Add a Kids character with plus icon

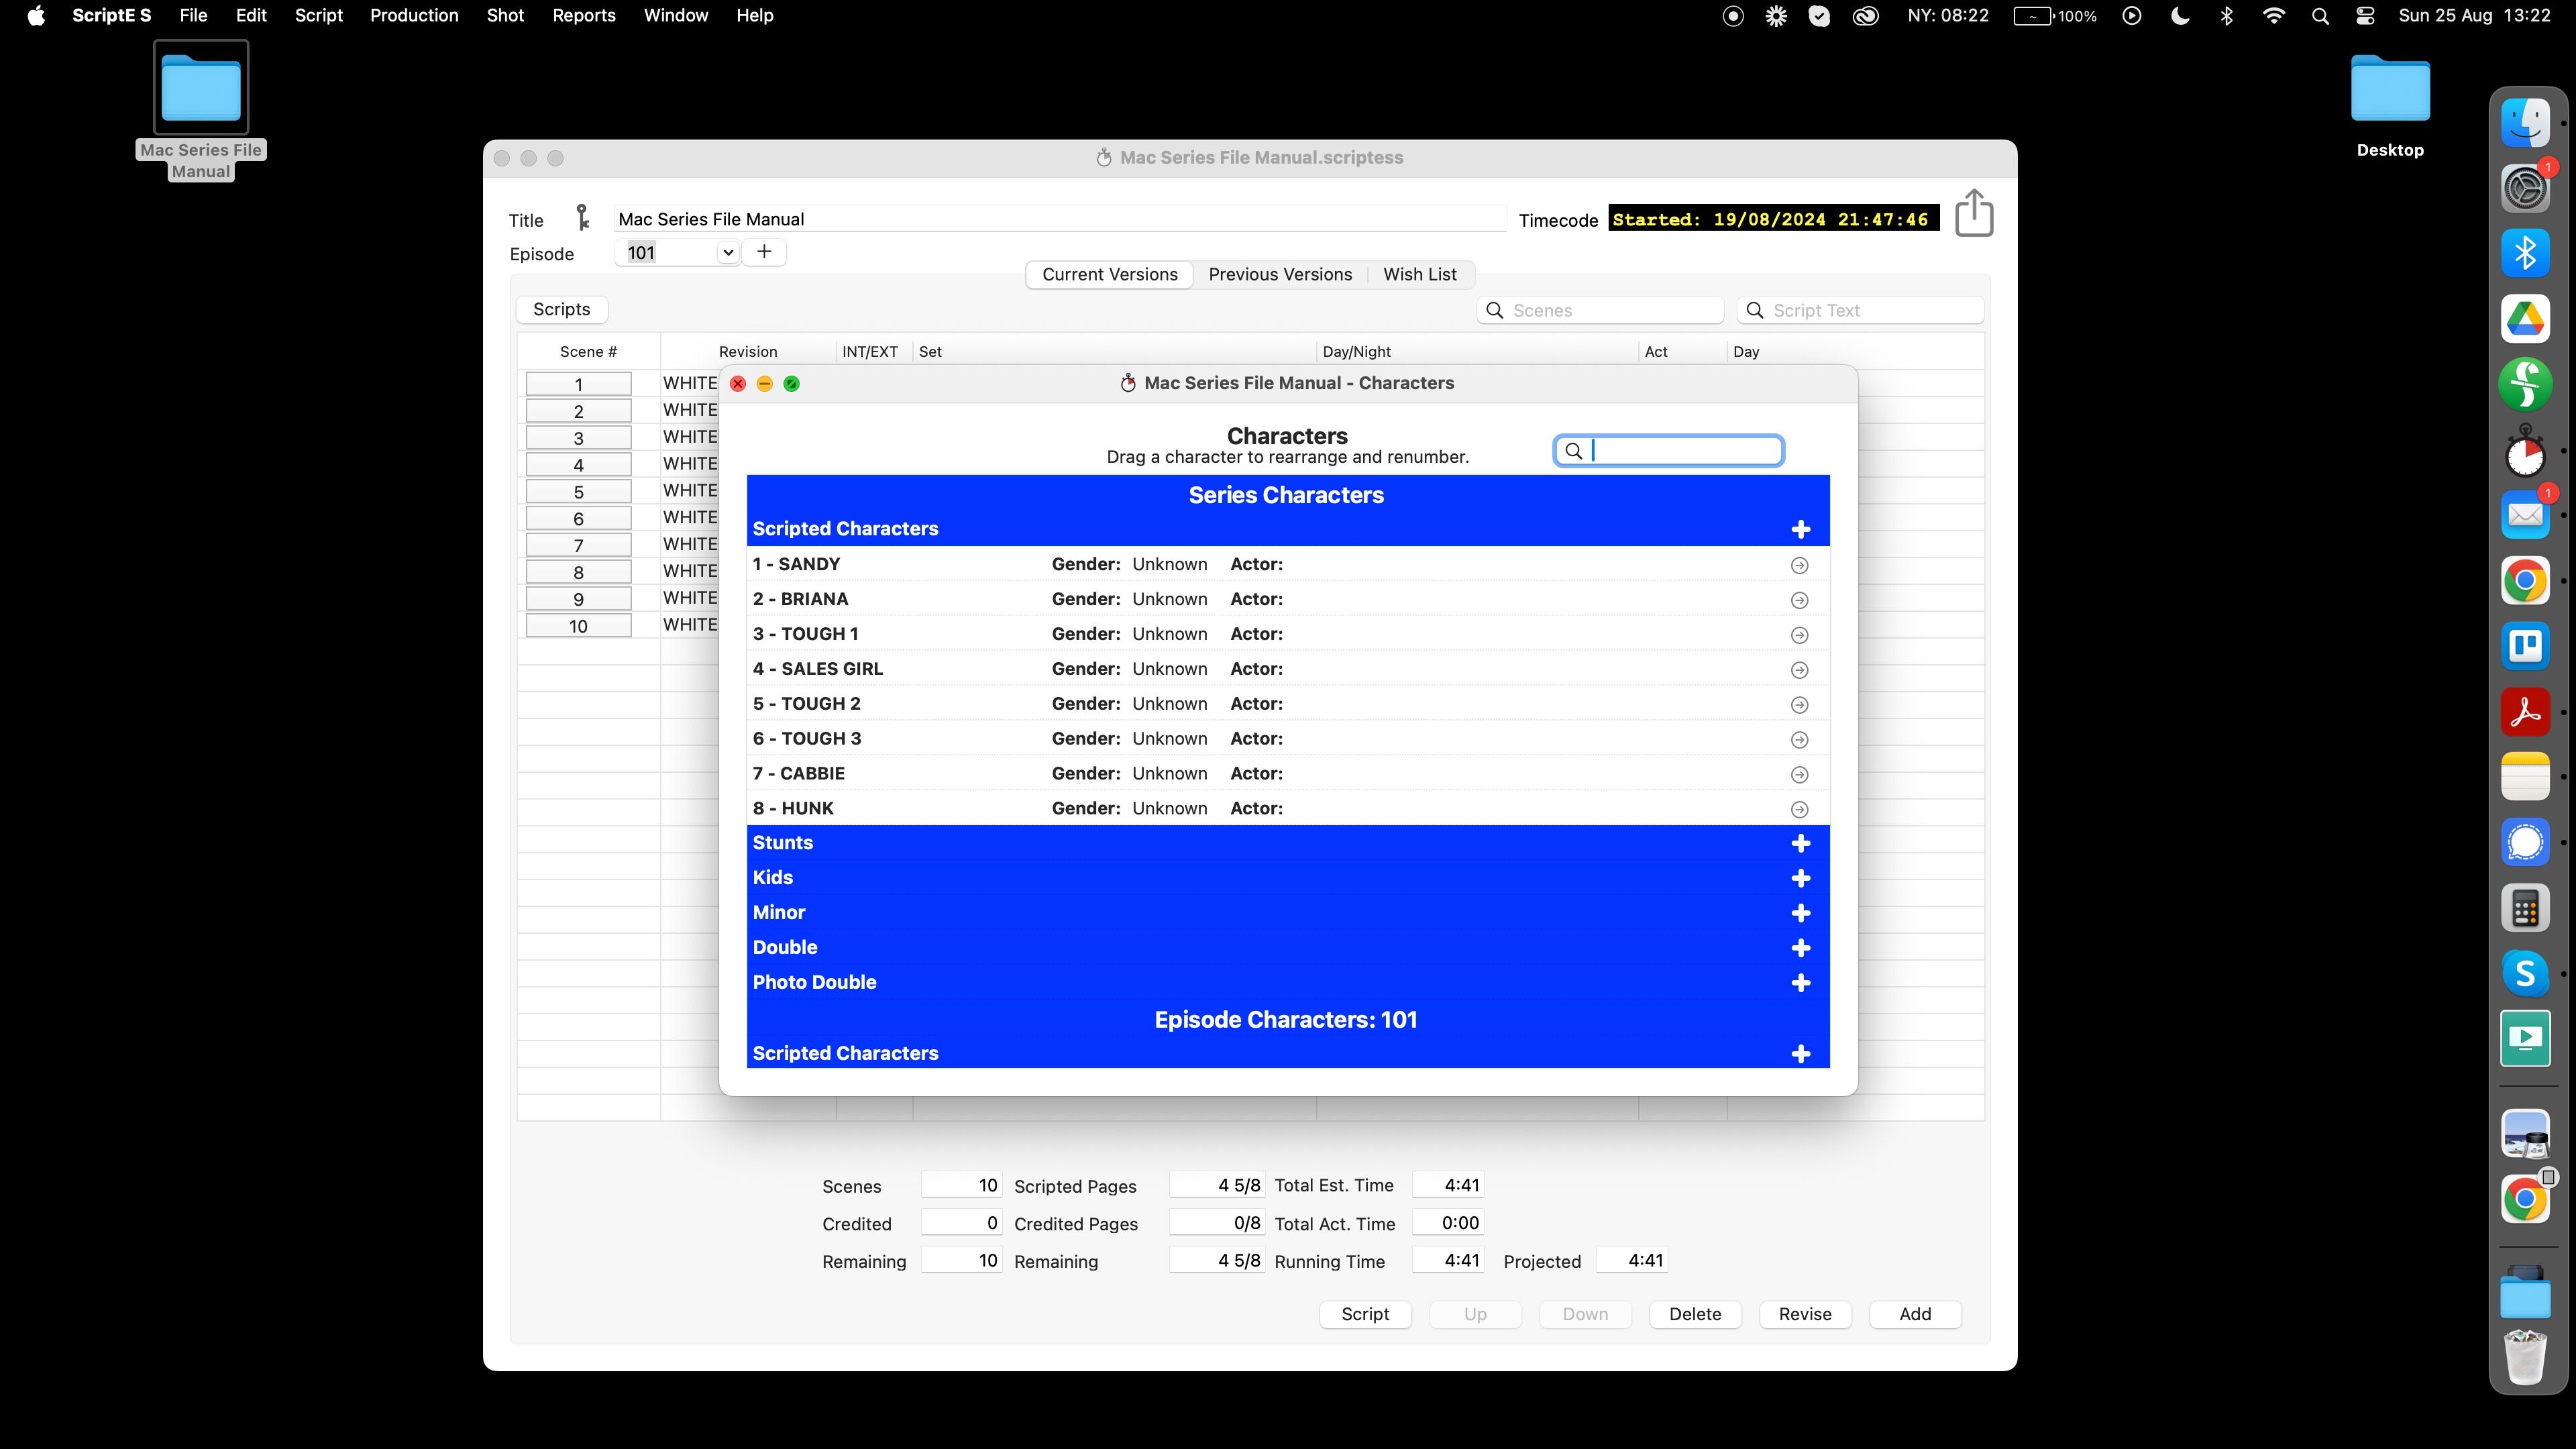(x=1800, y=879)
